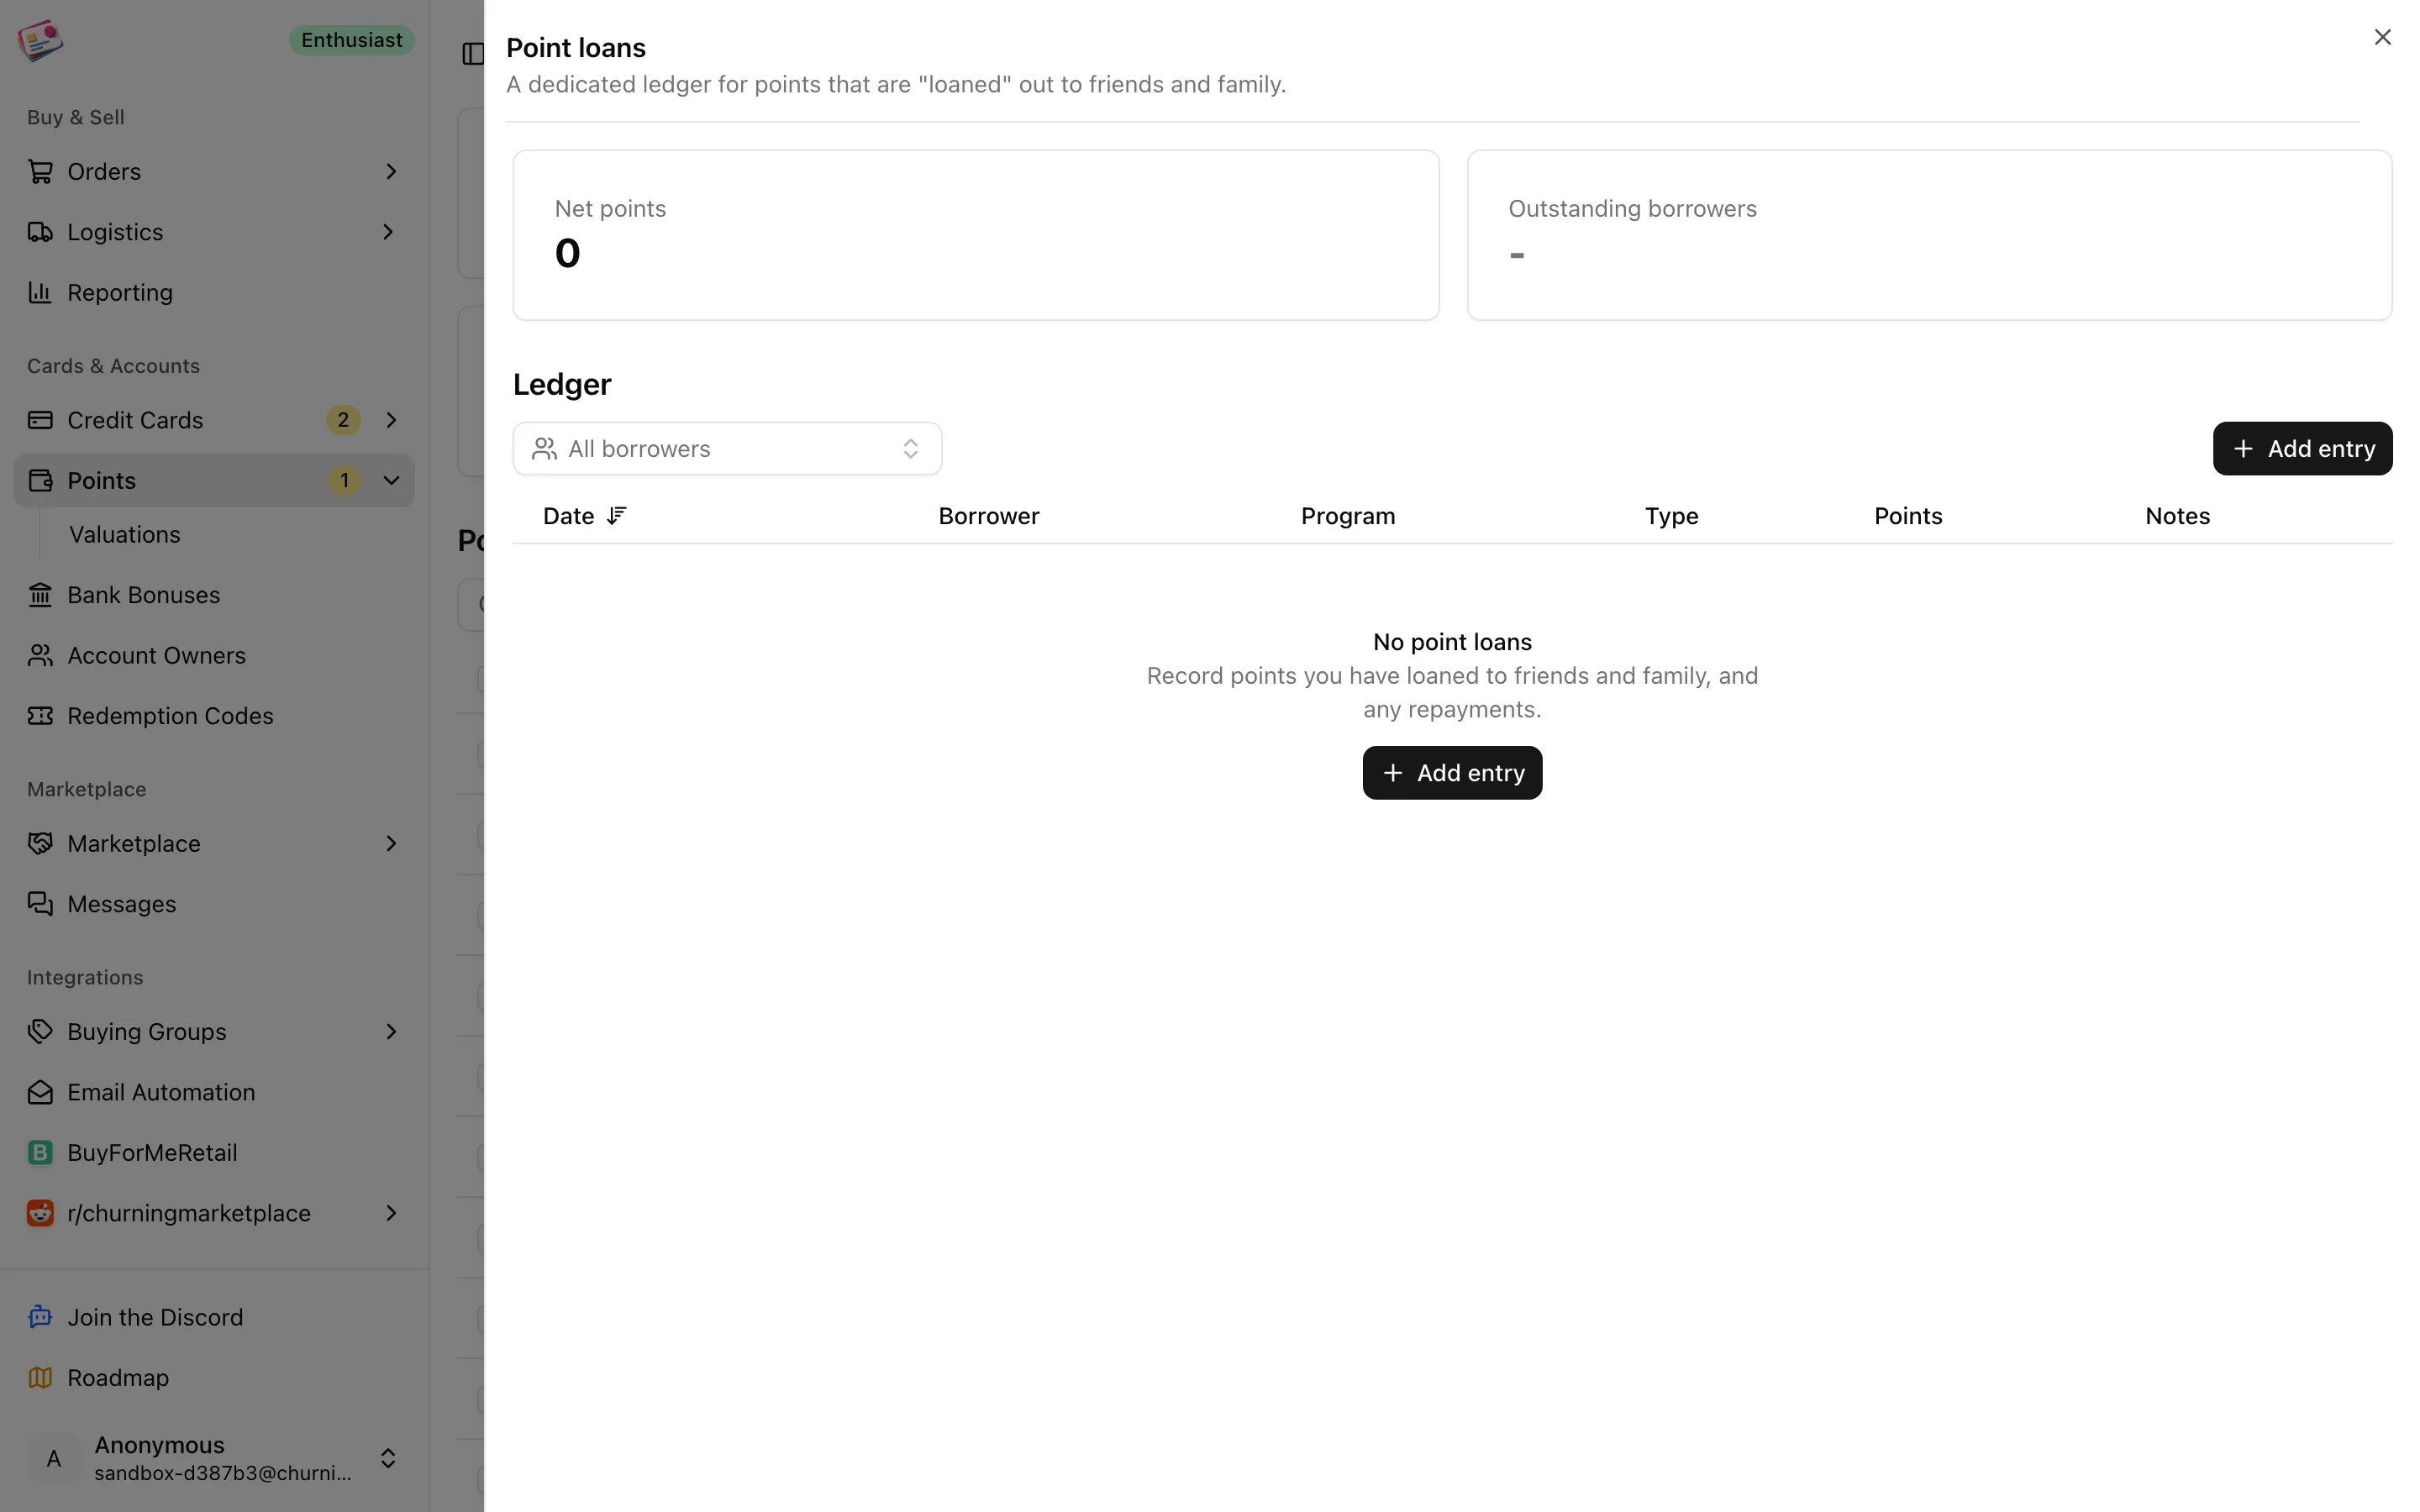This screenshot has height=1512, width=2420.
Task: Click the Outstanding borrowers card
Action: pos(1929,235)
